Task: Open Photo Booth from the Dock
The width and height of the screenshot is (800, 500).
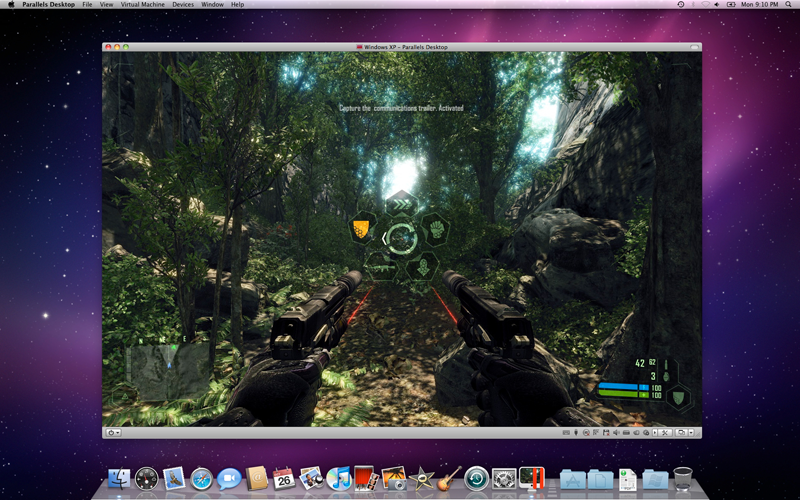Action: coord(366,479)
